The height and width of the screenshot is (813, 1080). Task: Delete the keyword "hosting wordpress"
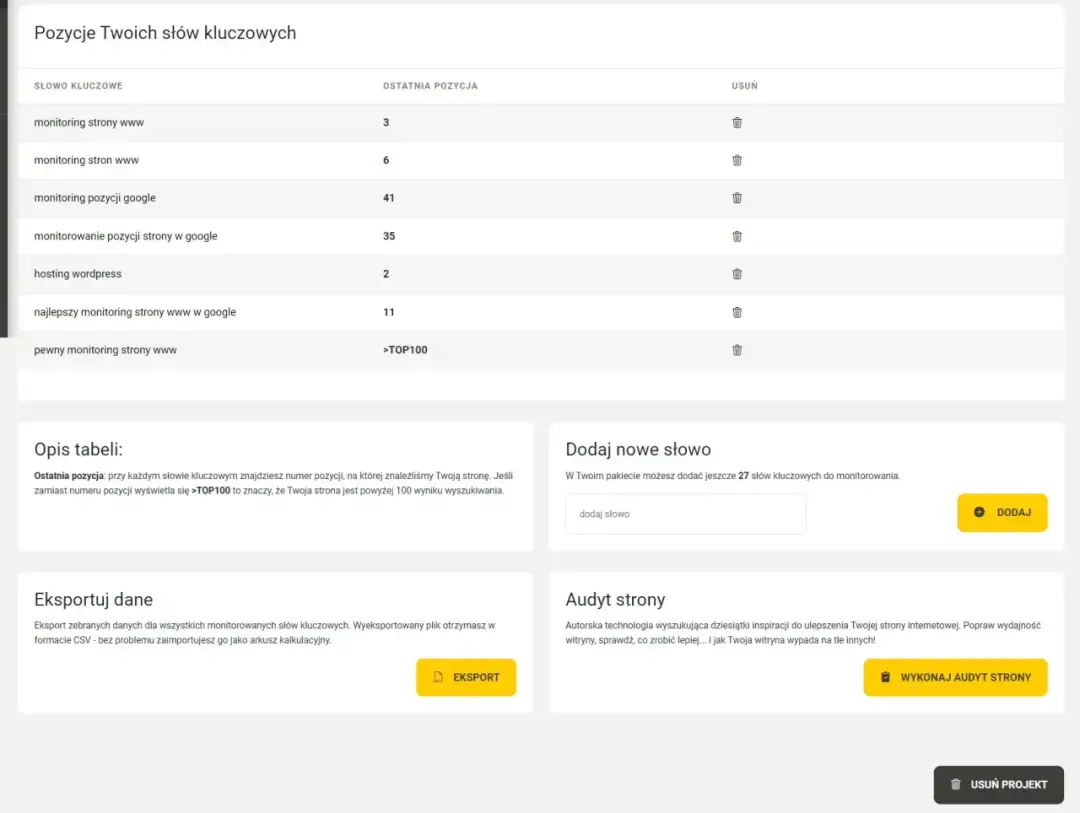(x=737, y=274)
